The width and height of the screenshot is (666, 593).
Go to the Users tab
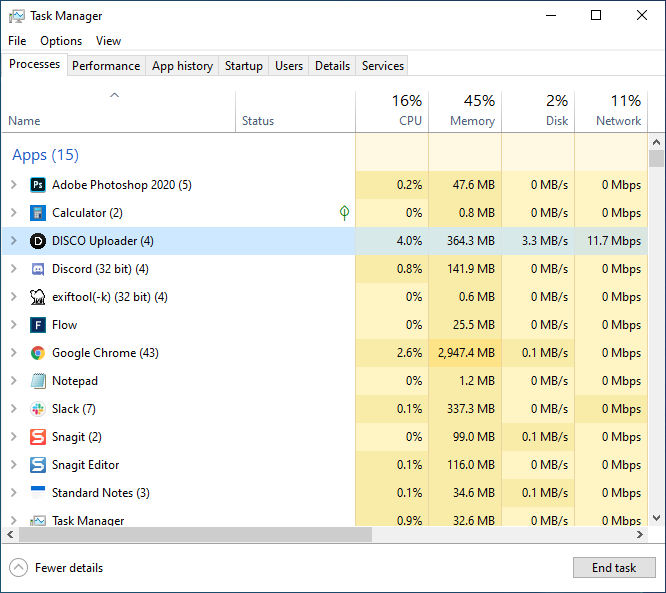pos(289,66)
